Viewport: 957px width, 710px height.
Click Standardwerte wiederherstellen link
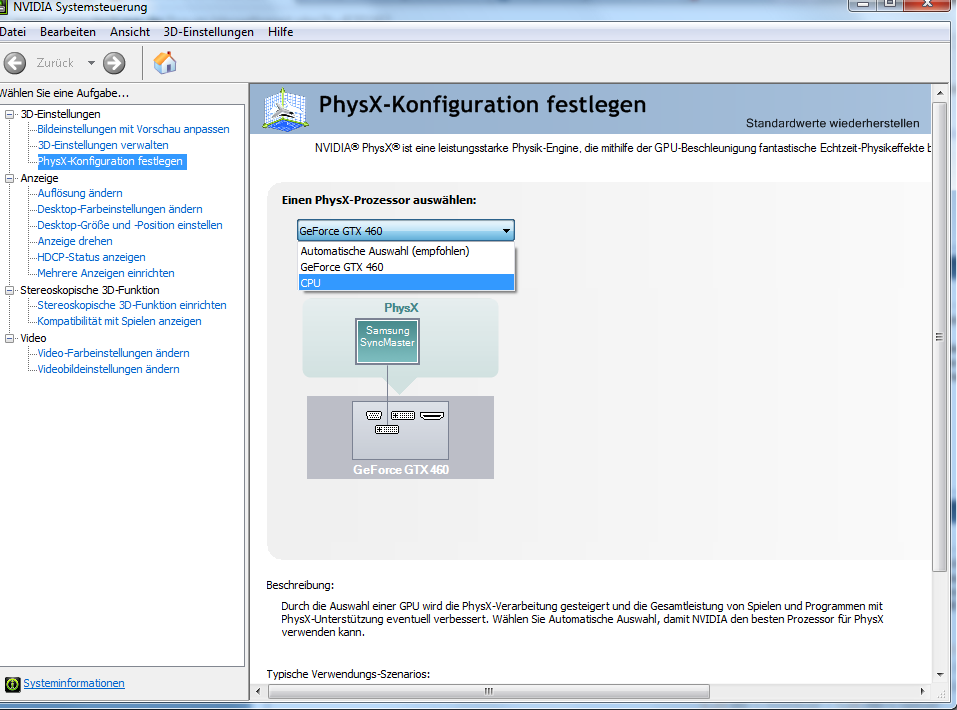coord(832,123)
